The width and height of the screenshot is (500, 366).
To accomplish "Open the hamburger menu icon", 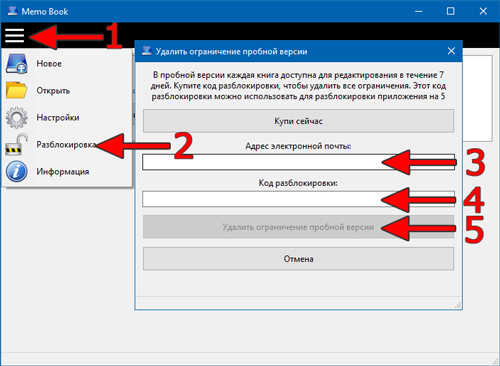I will click(15, 35).
